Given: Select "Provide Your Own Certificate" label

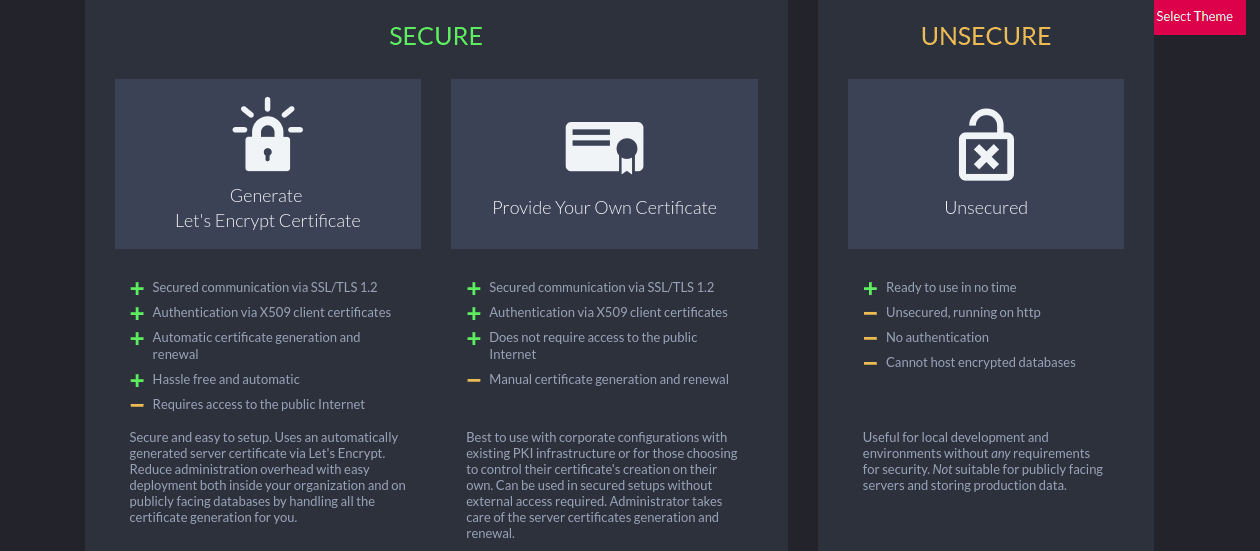Looking at the screenshot, I should pos(604,208).
